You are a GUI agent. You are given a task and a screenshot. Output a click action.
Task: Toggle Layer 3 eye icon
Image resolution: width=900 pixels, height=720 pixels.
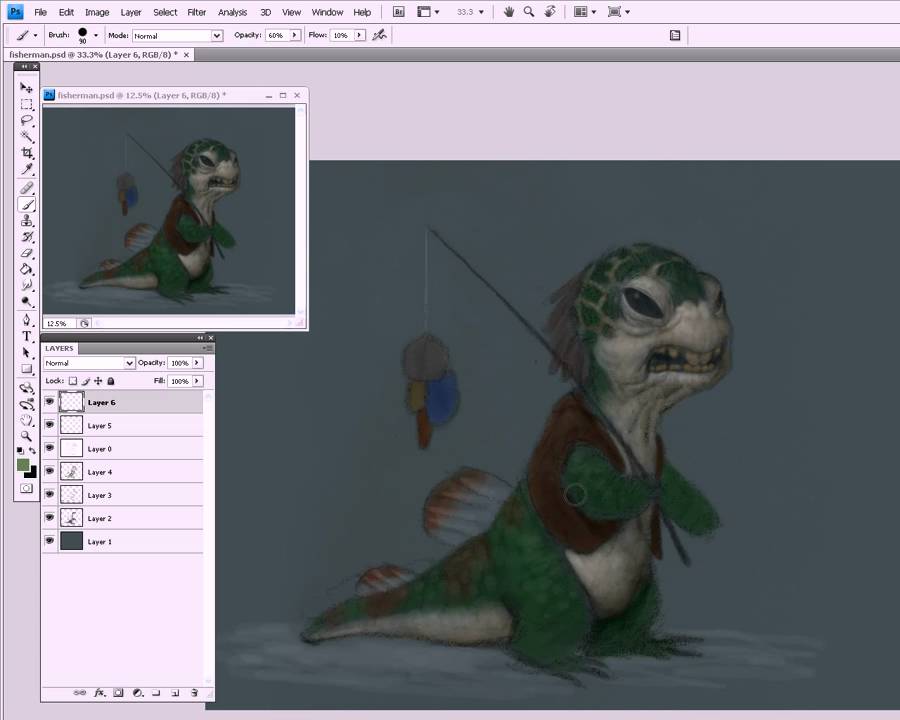coord(49,494)
